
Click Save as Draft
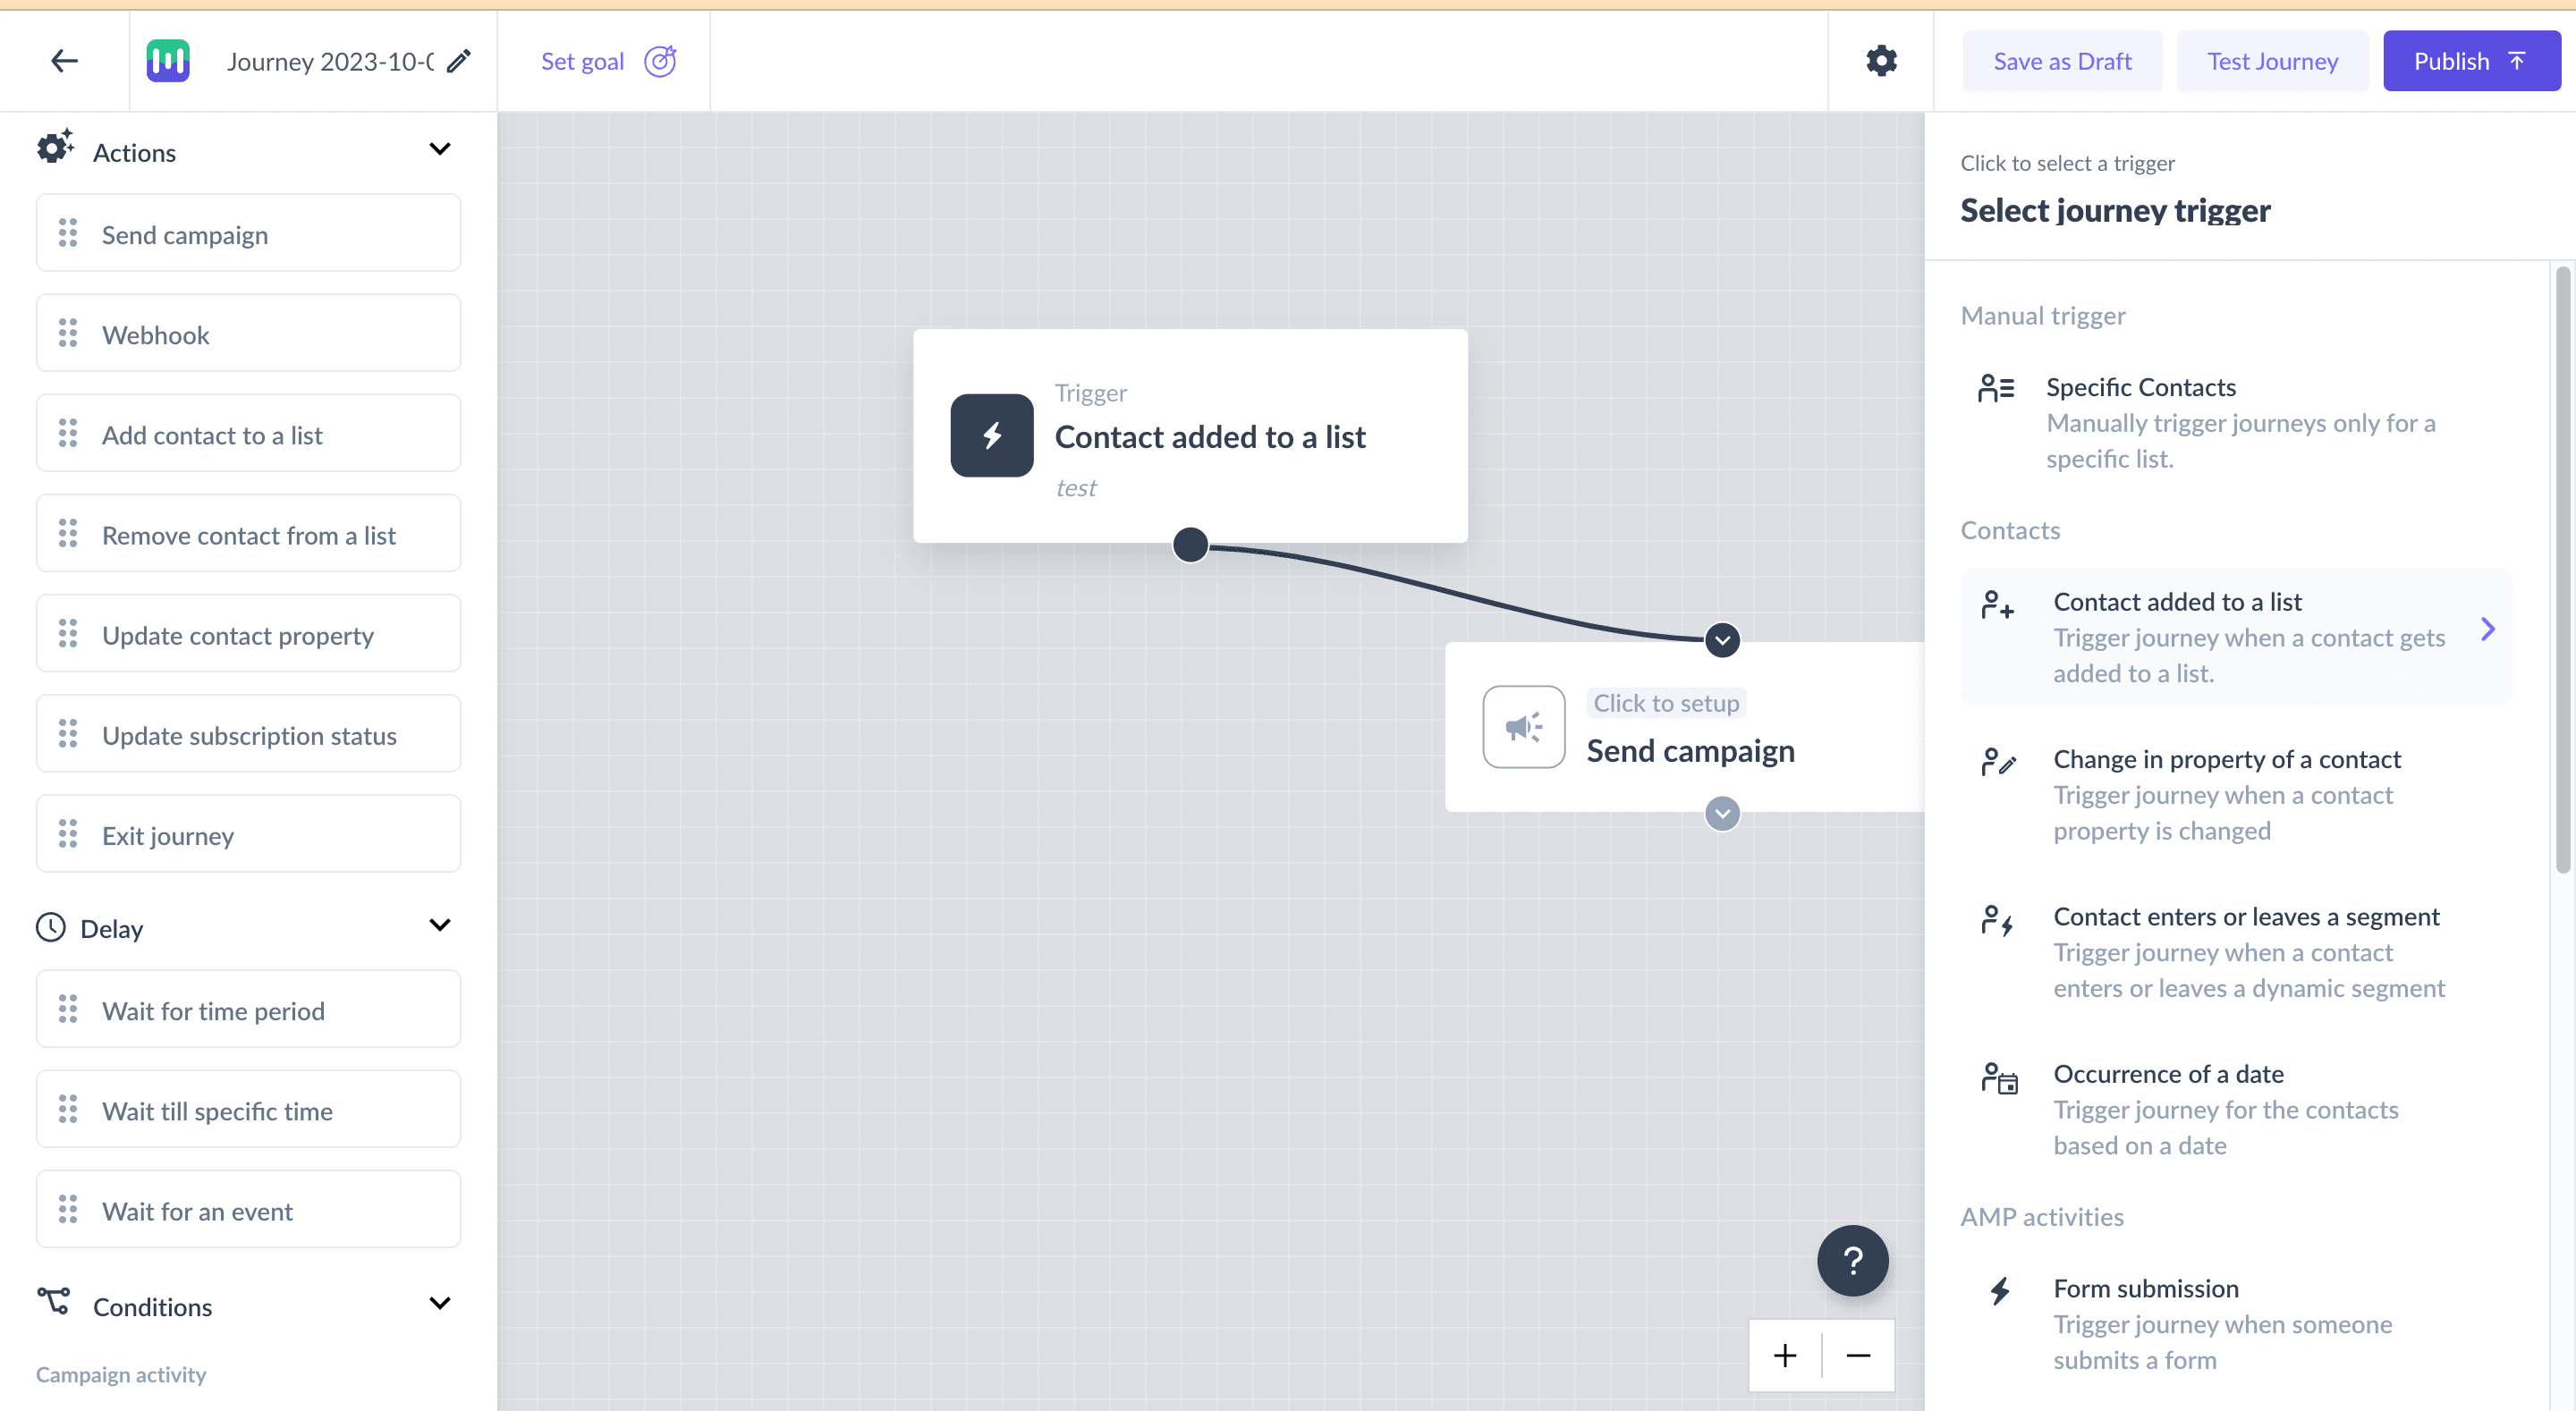[x=2062, y=60]
